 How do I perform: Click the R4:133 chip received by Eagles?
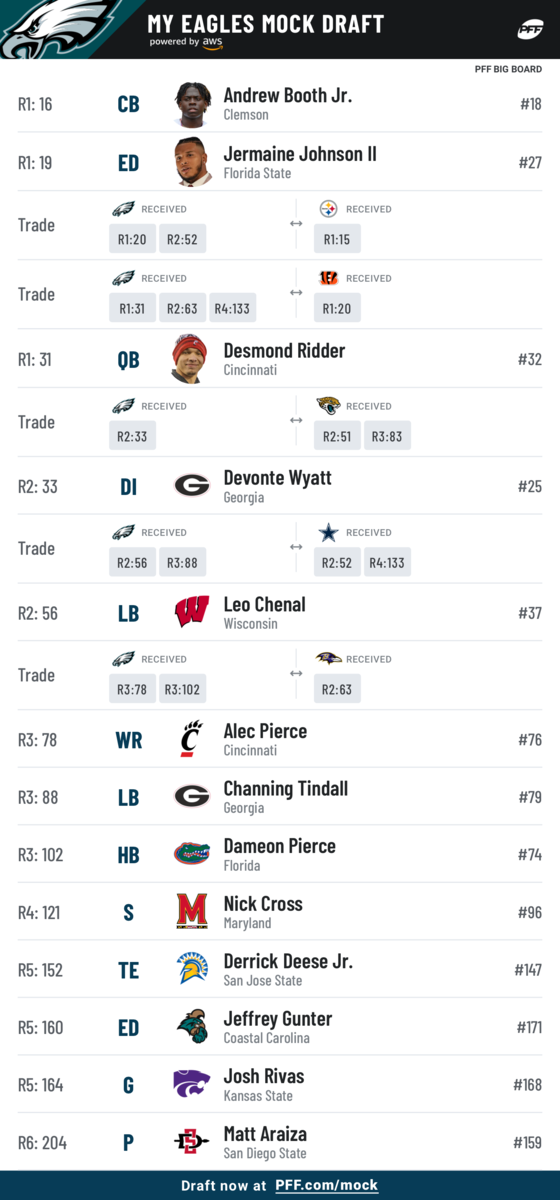[232, 308]
